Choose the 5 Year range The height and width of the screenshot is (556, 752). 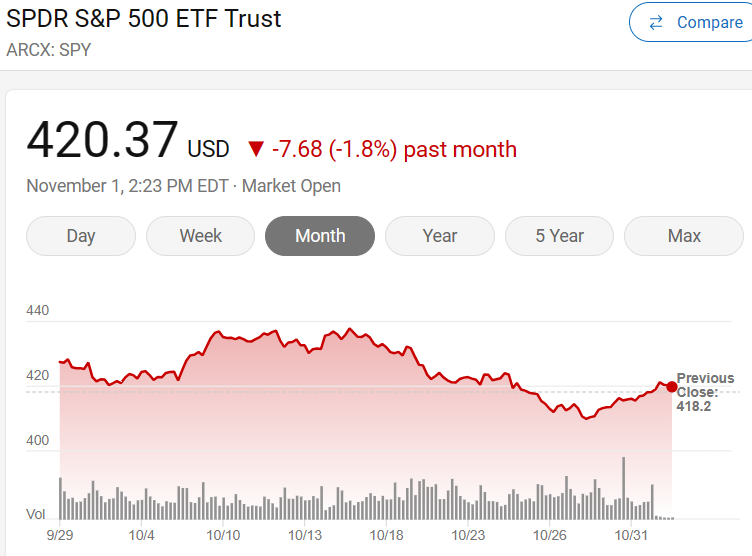[x=559, y=236]
